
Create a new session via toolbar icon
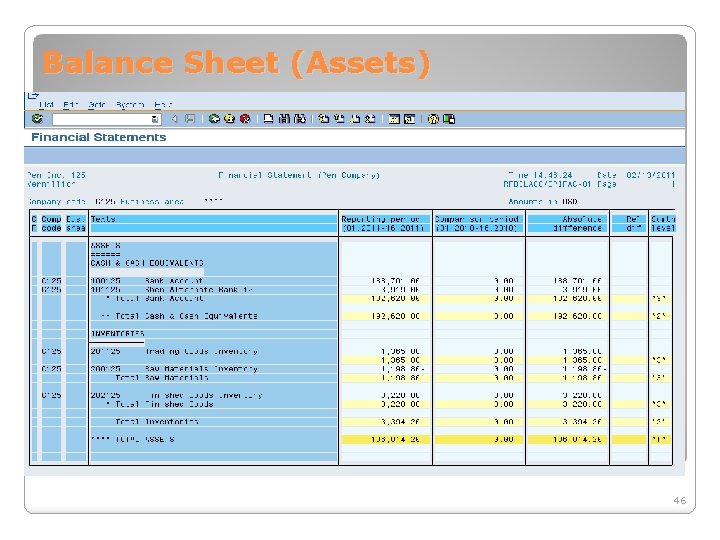[x=394, y=119]
